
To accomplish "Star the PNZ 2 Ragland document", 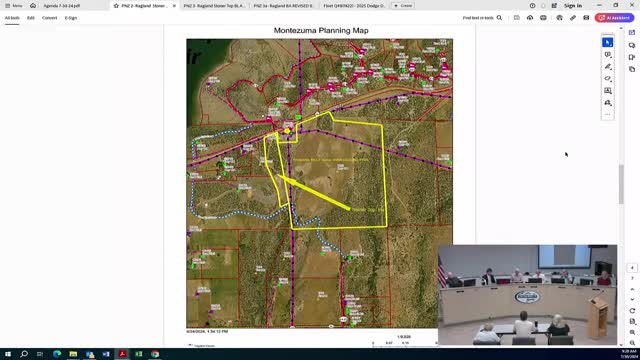I will [x=116, y=6].
